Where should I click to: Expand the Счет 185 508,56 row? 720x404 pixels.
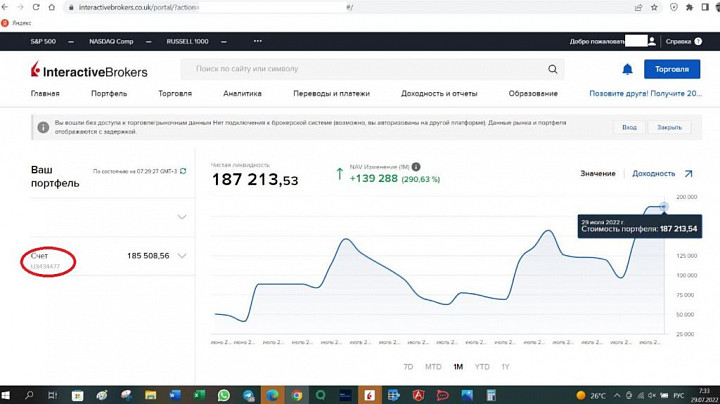click(182, 256)
